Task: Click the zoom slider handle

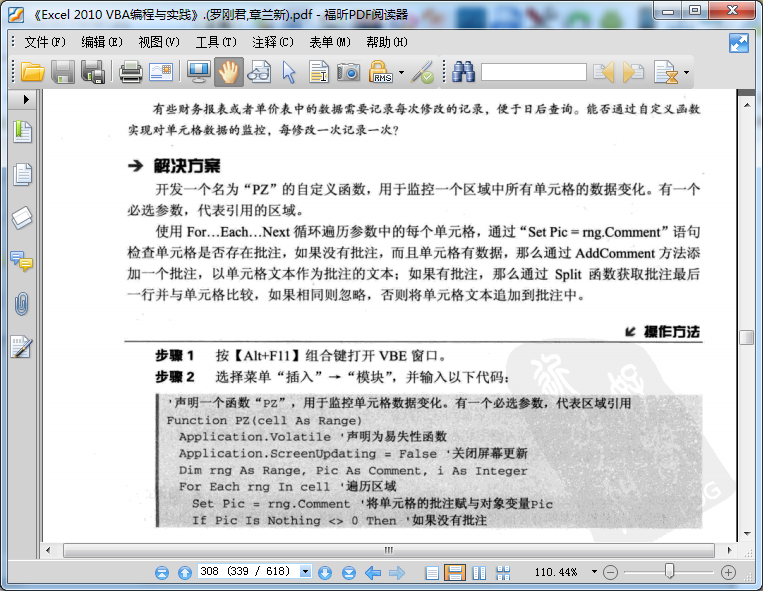Action: pos(670,572)
